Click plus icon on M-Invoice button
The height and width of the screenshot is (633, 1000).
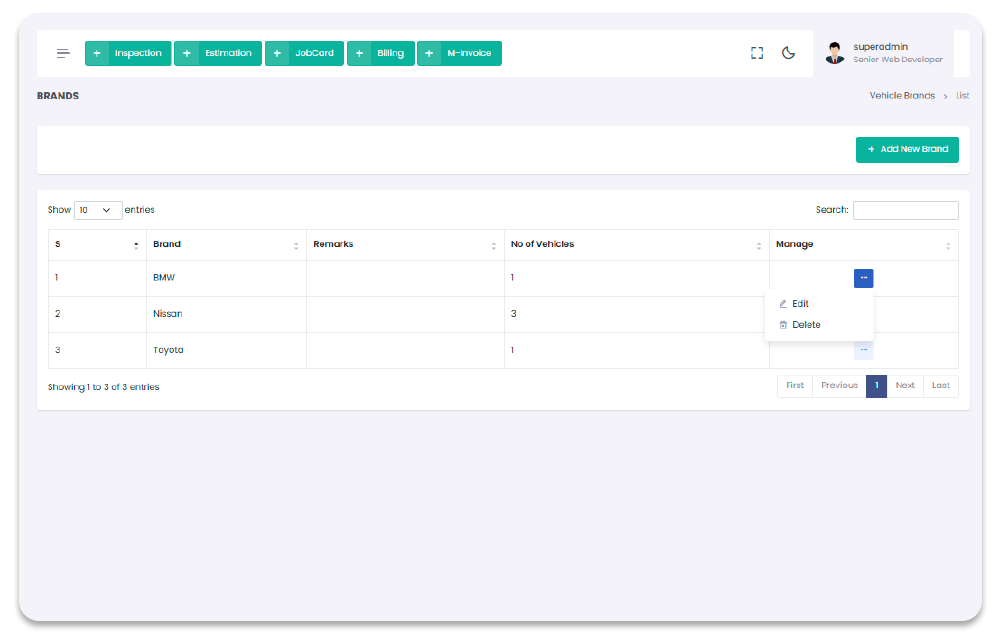pyautogui.click(x=429, y=54)
